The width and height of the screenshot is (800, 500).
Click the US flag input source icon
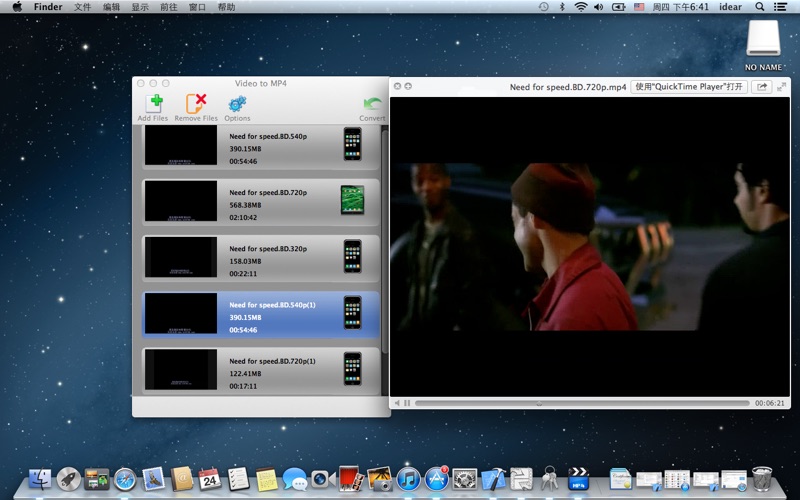click(639, 7)
